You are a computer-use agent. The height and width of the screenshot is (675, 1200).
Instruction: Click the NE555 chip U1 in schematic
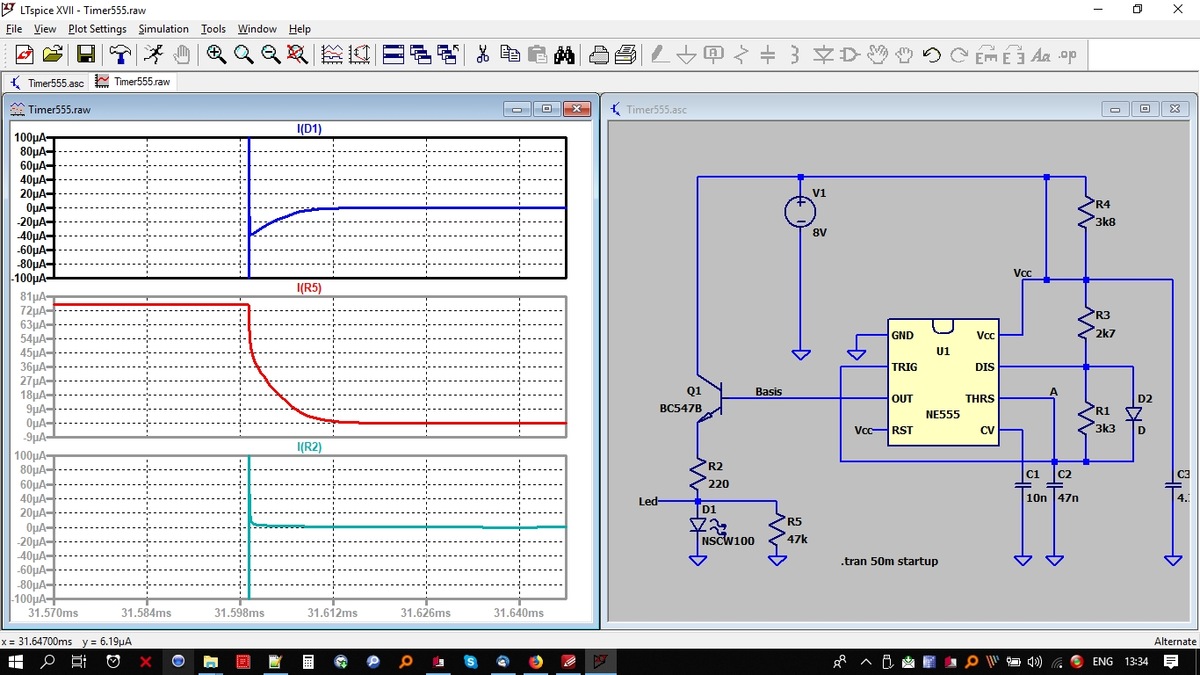coord(943,383)
